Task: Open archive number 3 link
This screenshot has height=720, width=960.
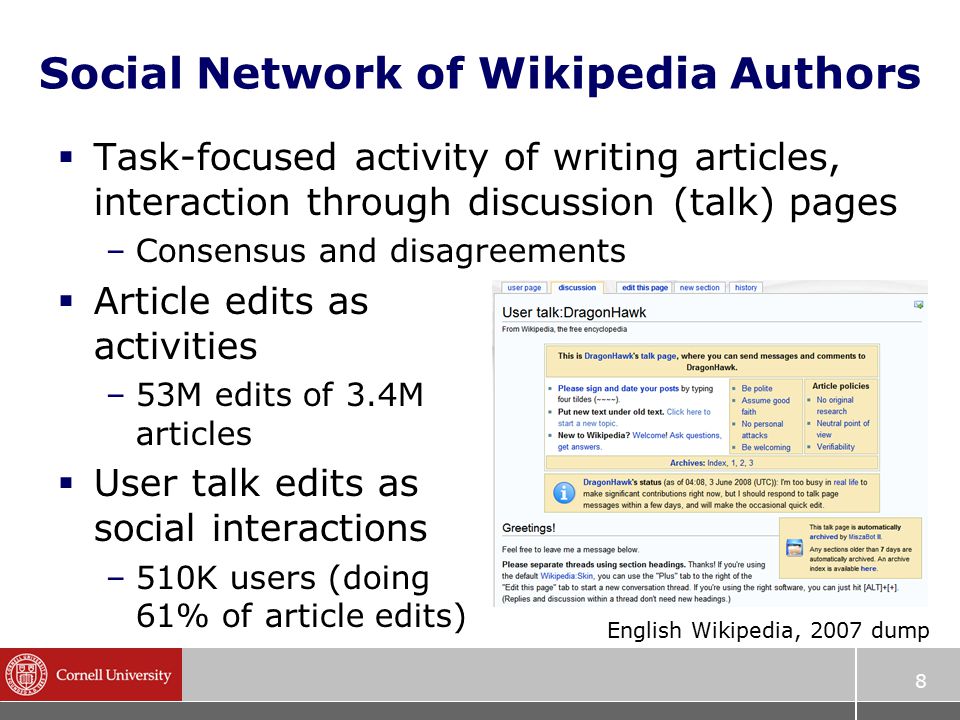Action: (x=751, y=463)
